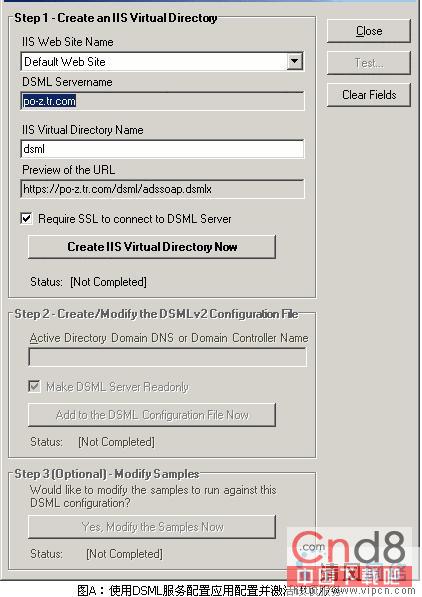Click the Create IIS Virtual Directory Now button
The image size is (422, 597).
coord(152,247)
